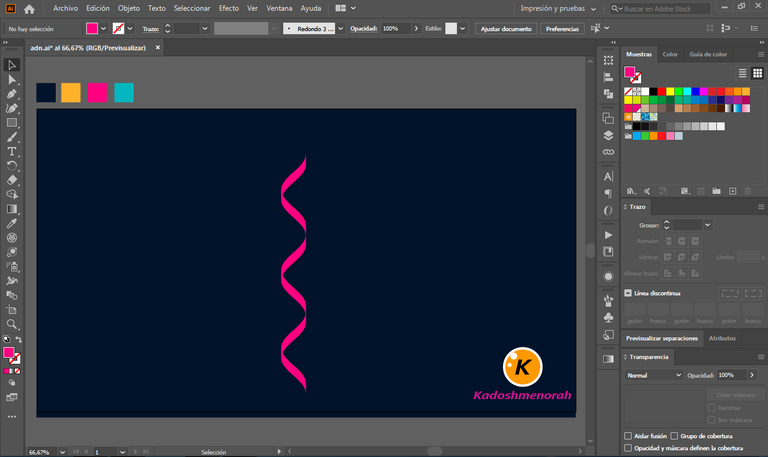Viewport: 768px width, 457px height.
Task: Open the Estilo graphic style dropdown
Action: coord(462,28)
